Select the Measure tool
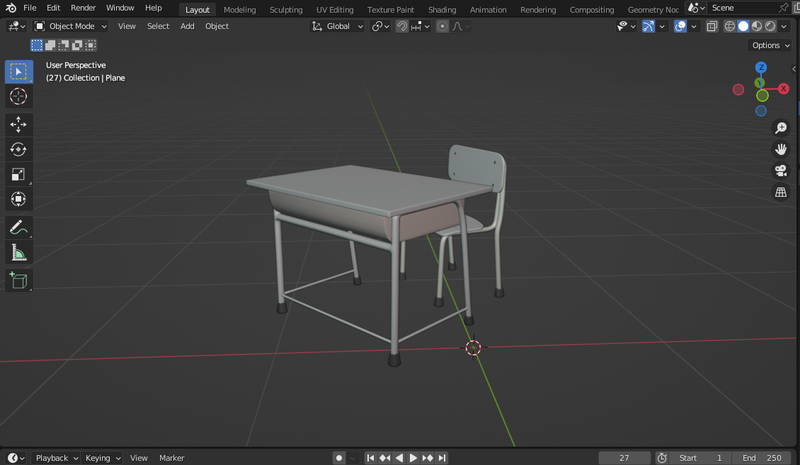Image resolution: width=800 pixels, height=465 pixels. click(19, 253)
